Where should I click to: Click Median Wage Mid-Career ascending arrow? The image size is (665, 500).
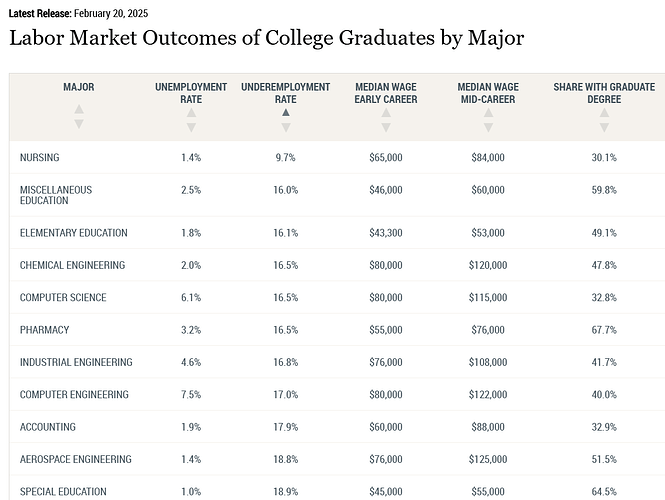click(x=488, y=113)
